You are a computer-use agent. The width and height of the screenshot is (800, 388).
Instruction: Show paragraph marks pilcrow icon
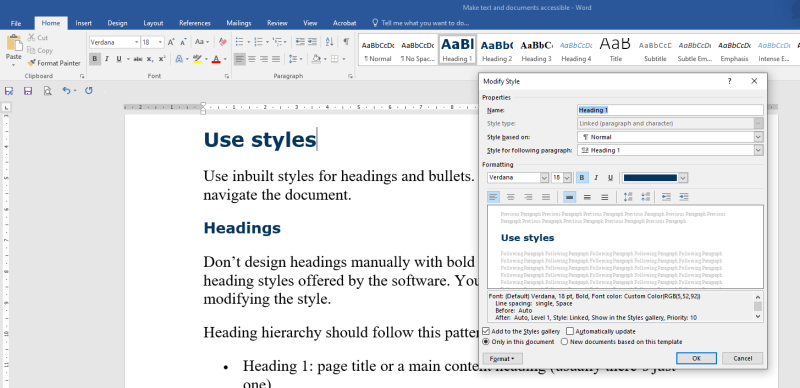pyautogui.click(x=346, y=42)
